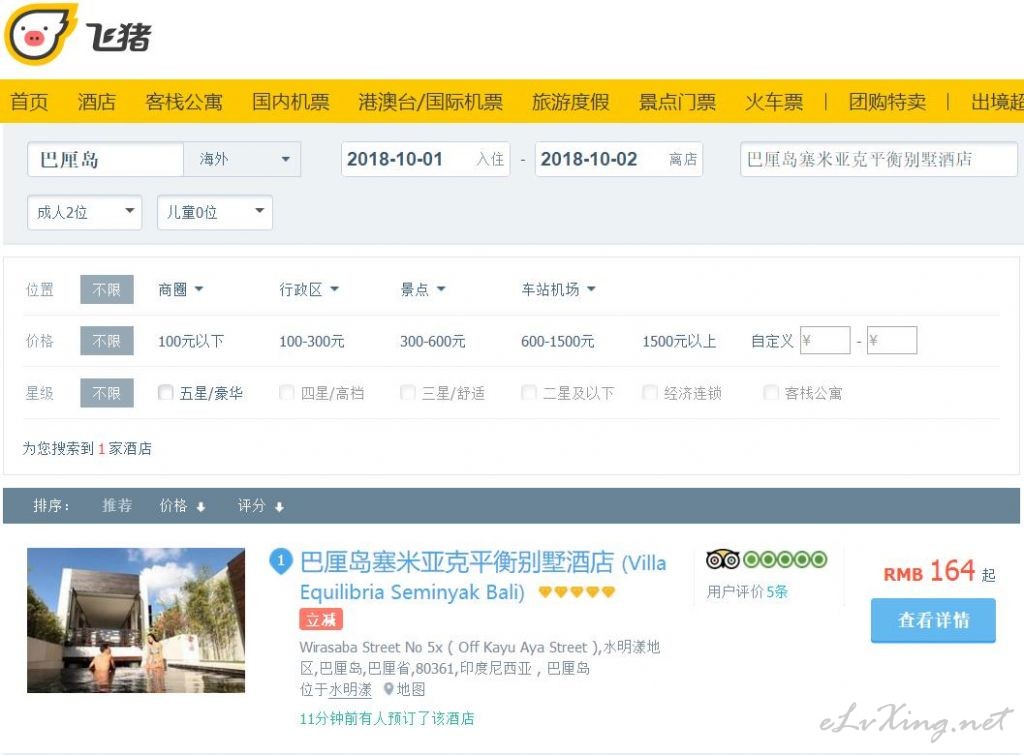Go to 首页 in navigation bar
The width and height of the screenshot is (1024, 755).
point(29,102)
